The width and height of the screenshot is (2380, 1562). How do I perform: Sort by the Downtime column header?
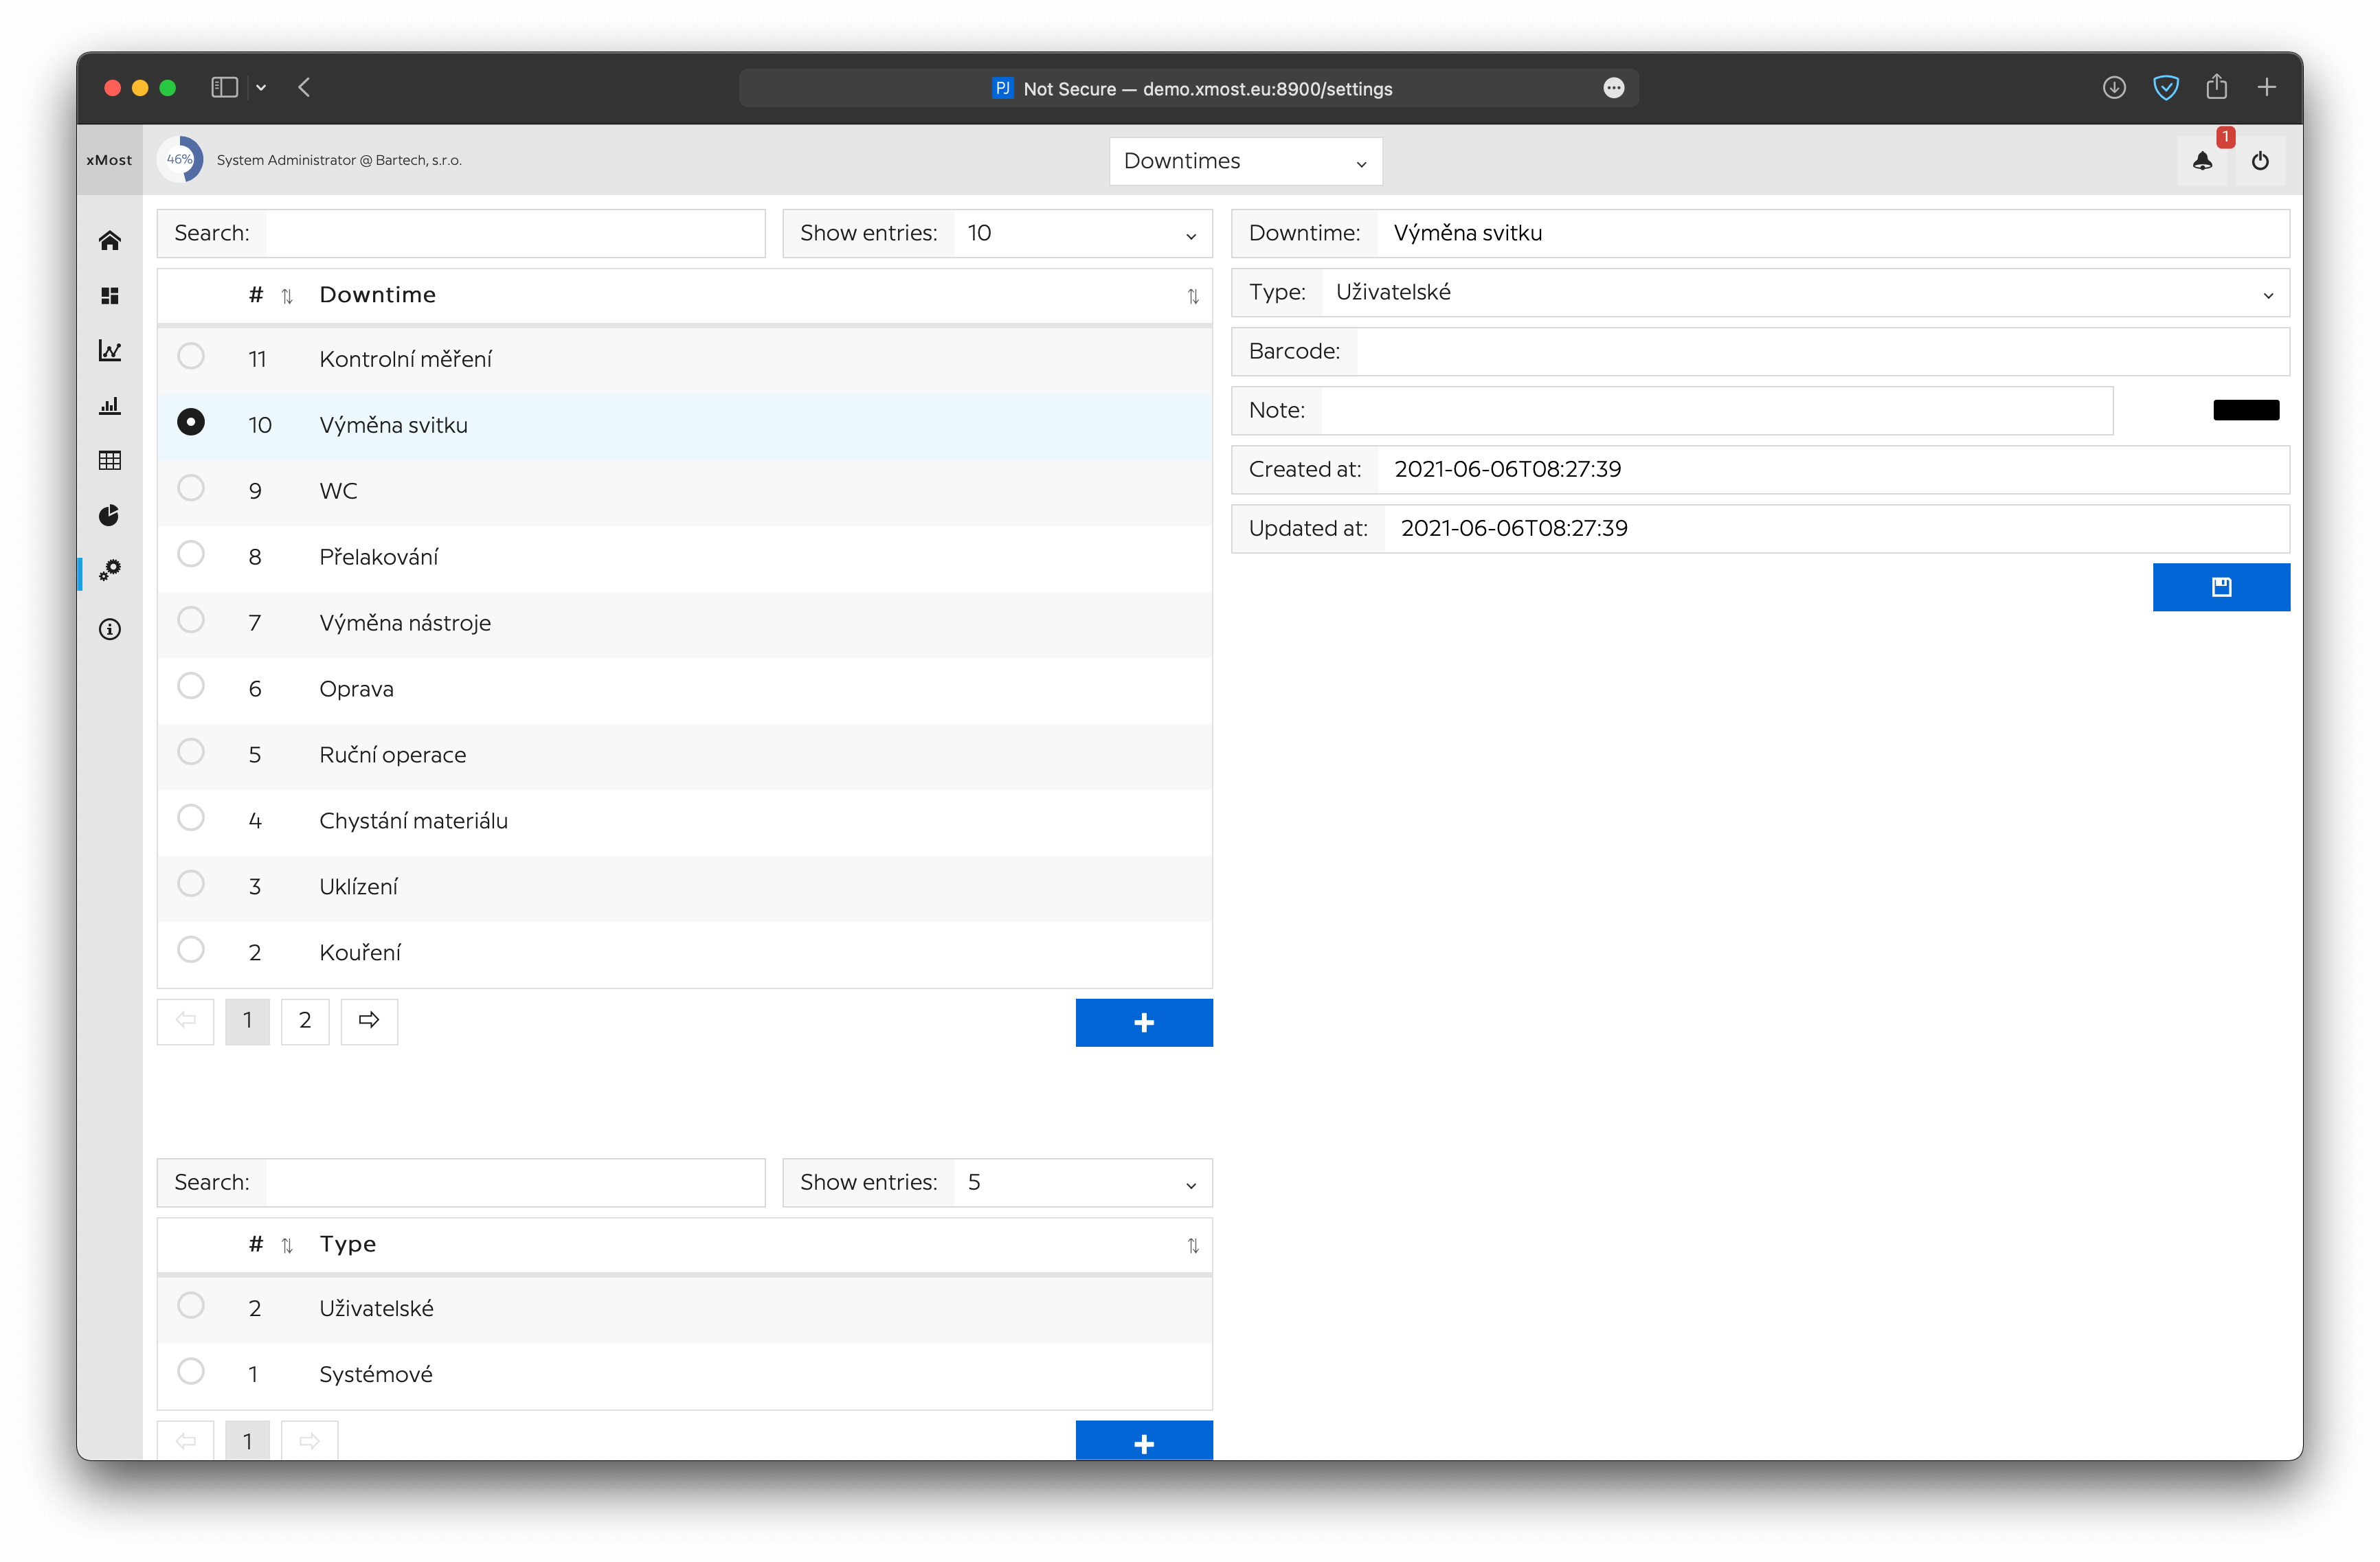(378, 295)
